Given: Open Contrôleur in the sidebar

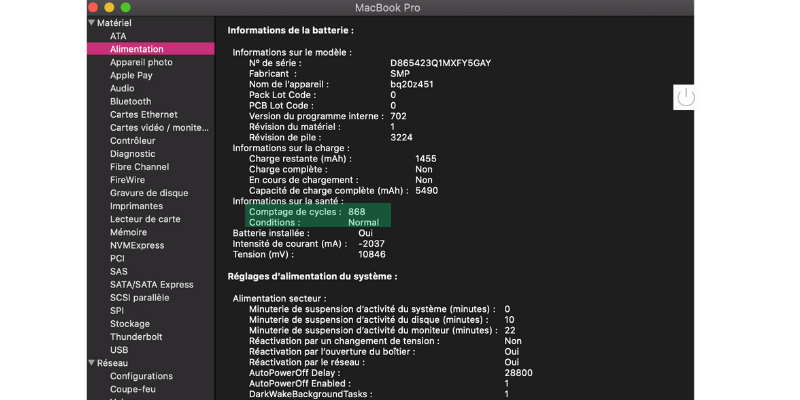Looking at the screenshot, I should [133, 141].
